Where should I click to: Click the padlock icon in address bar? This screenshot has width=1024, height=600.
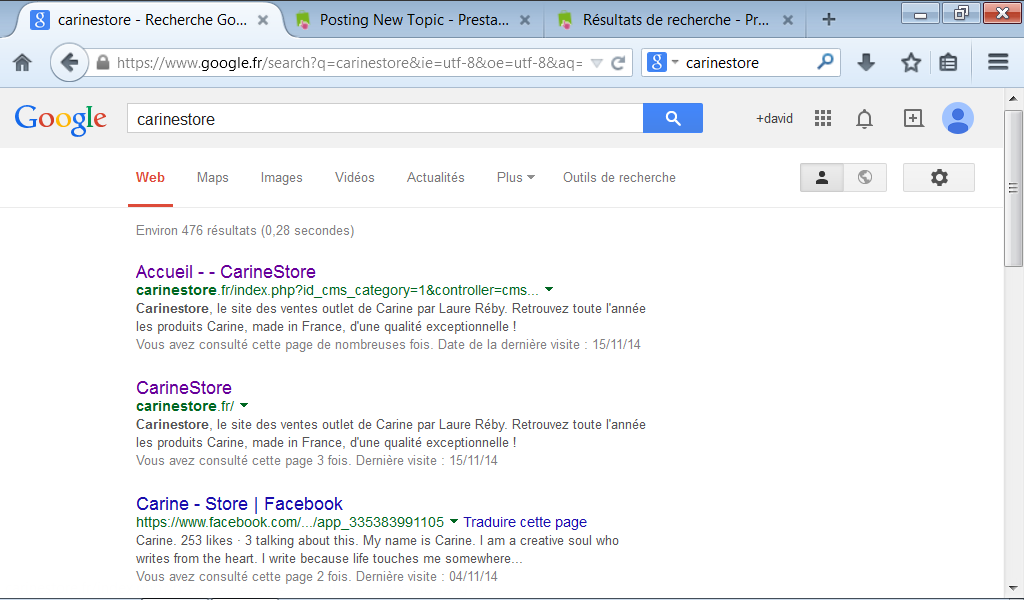click(x=103, y=63)
